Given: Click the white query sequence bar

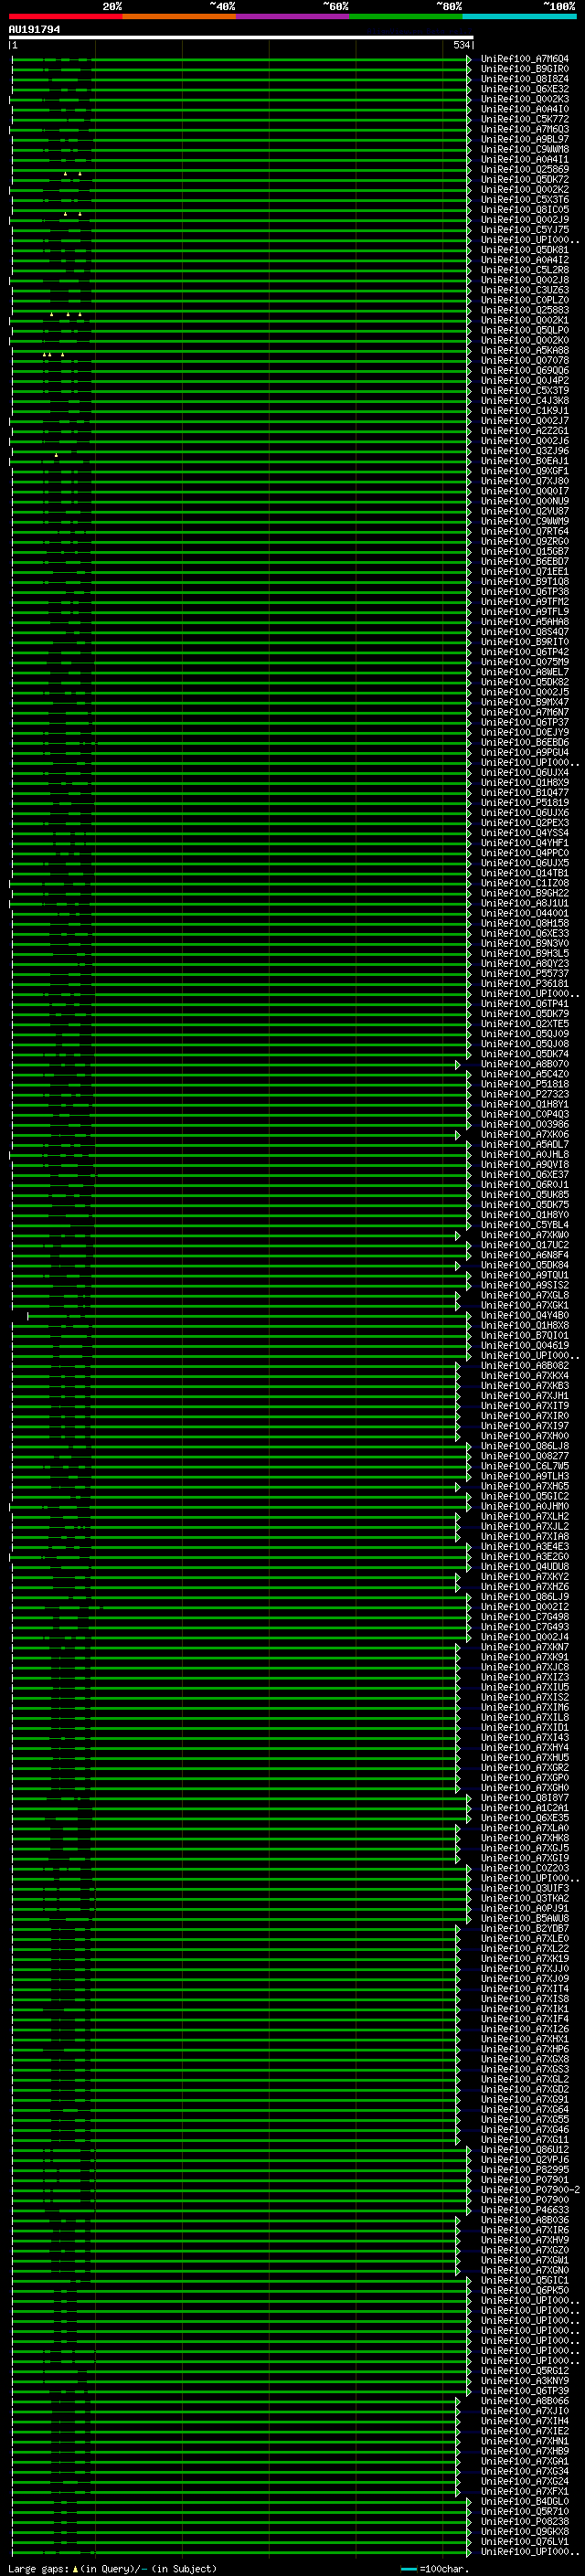Looking at the screenshot, I should [x=241, y=37].
